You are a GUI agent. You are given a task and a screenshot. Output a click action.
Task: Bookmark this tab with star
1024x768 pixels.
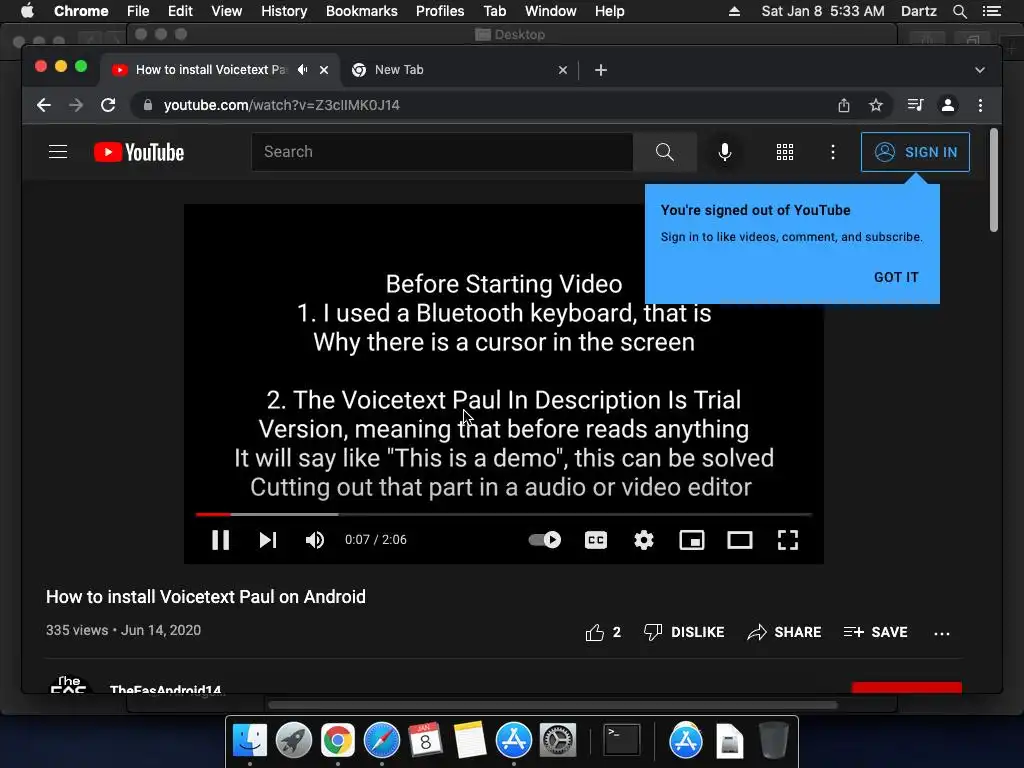(876, 105)
